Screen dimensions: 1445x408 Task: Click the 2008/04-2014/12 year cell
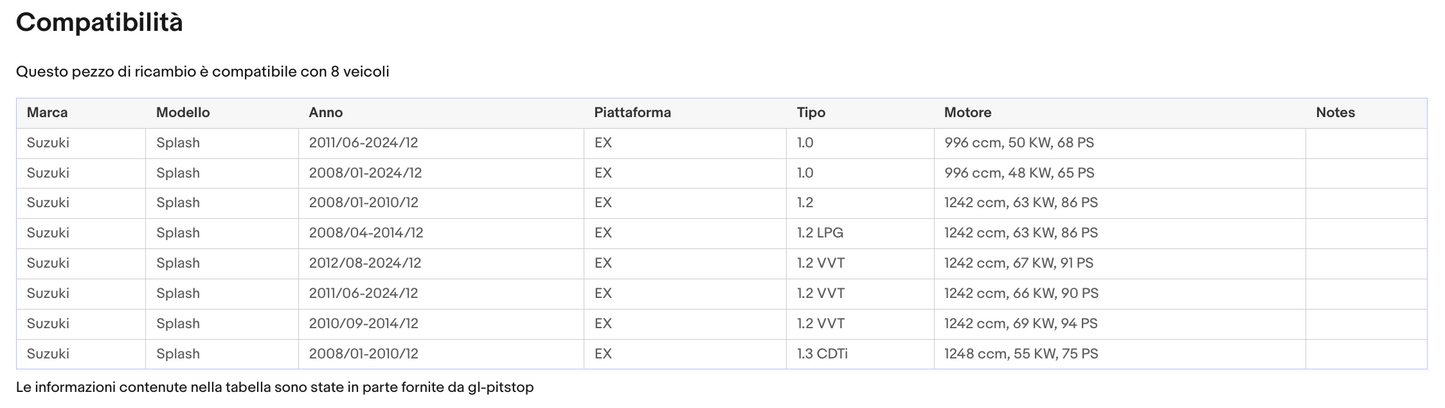366,233
